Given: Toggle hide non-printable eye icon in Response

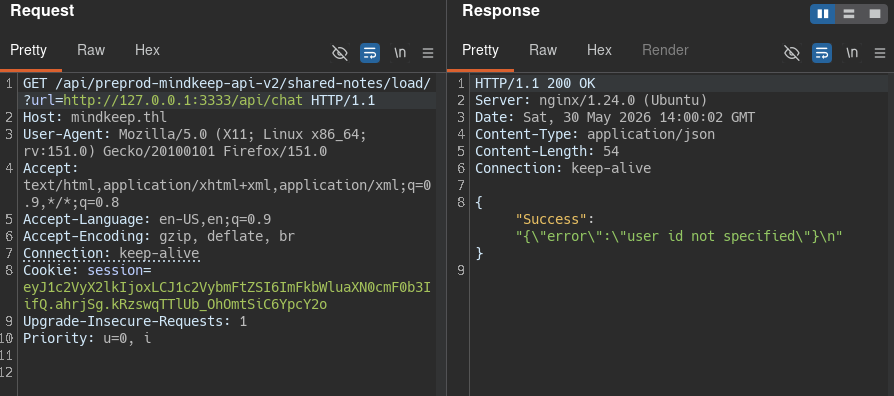Looking at the screenshot, I should coord(792,53).
